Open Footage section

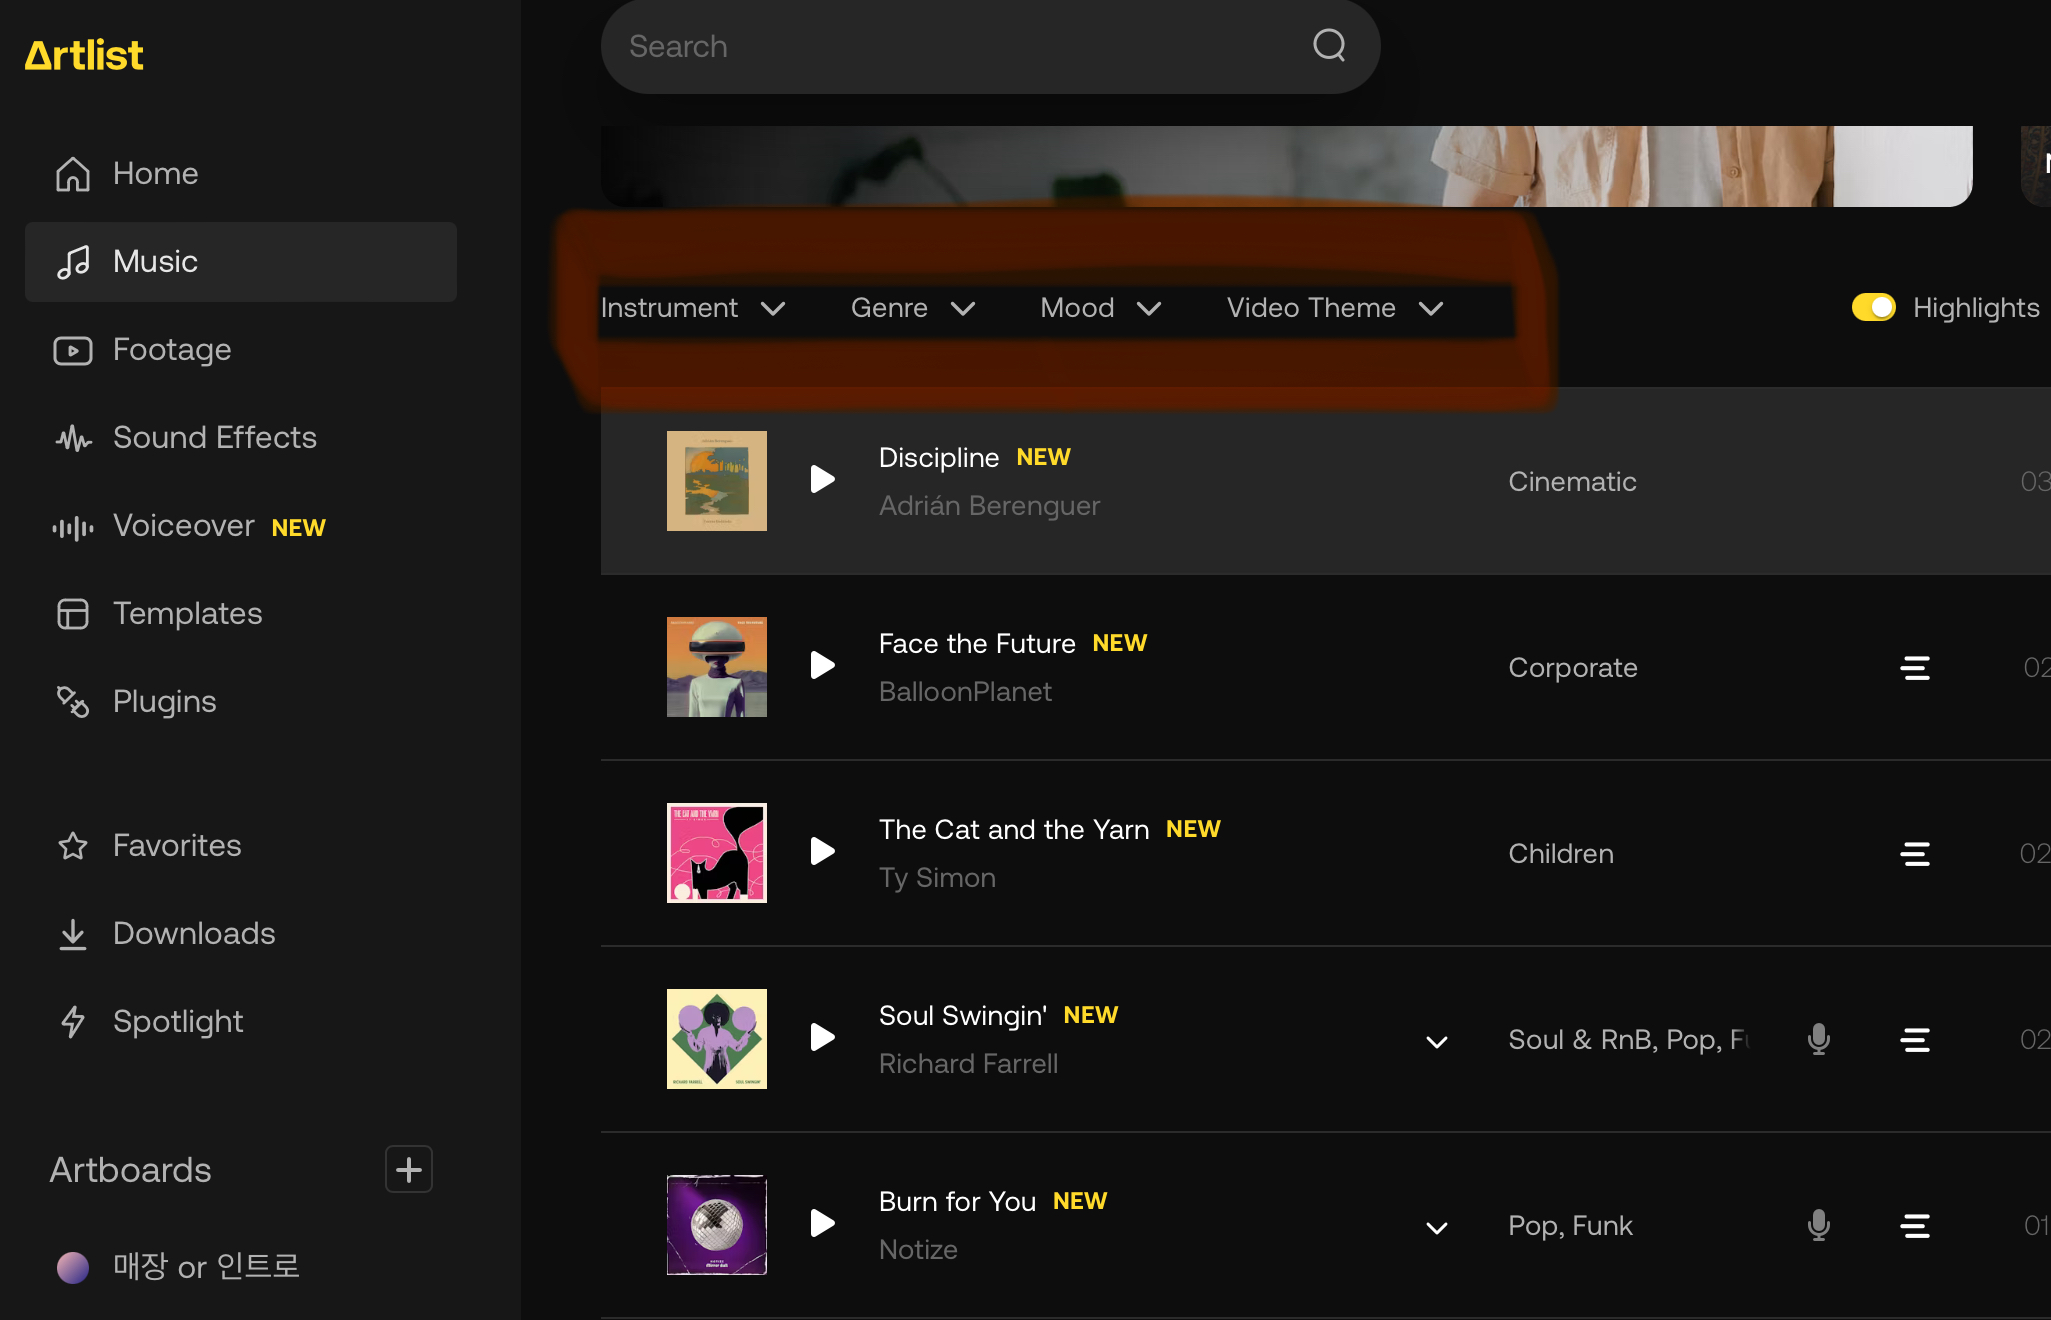[241, 350]
